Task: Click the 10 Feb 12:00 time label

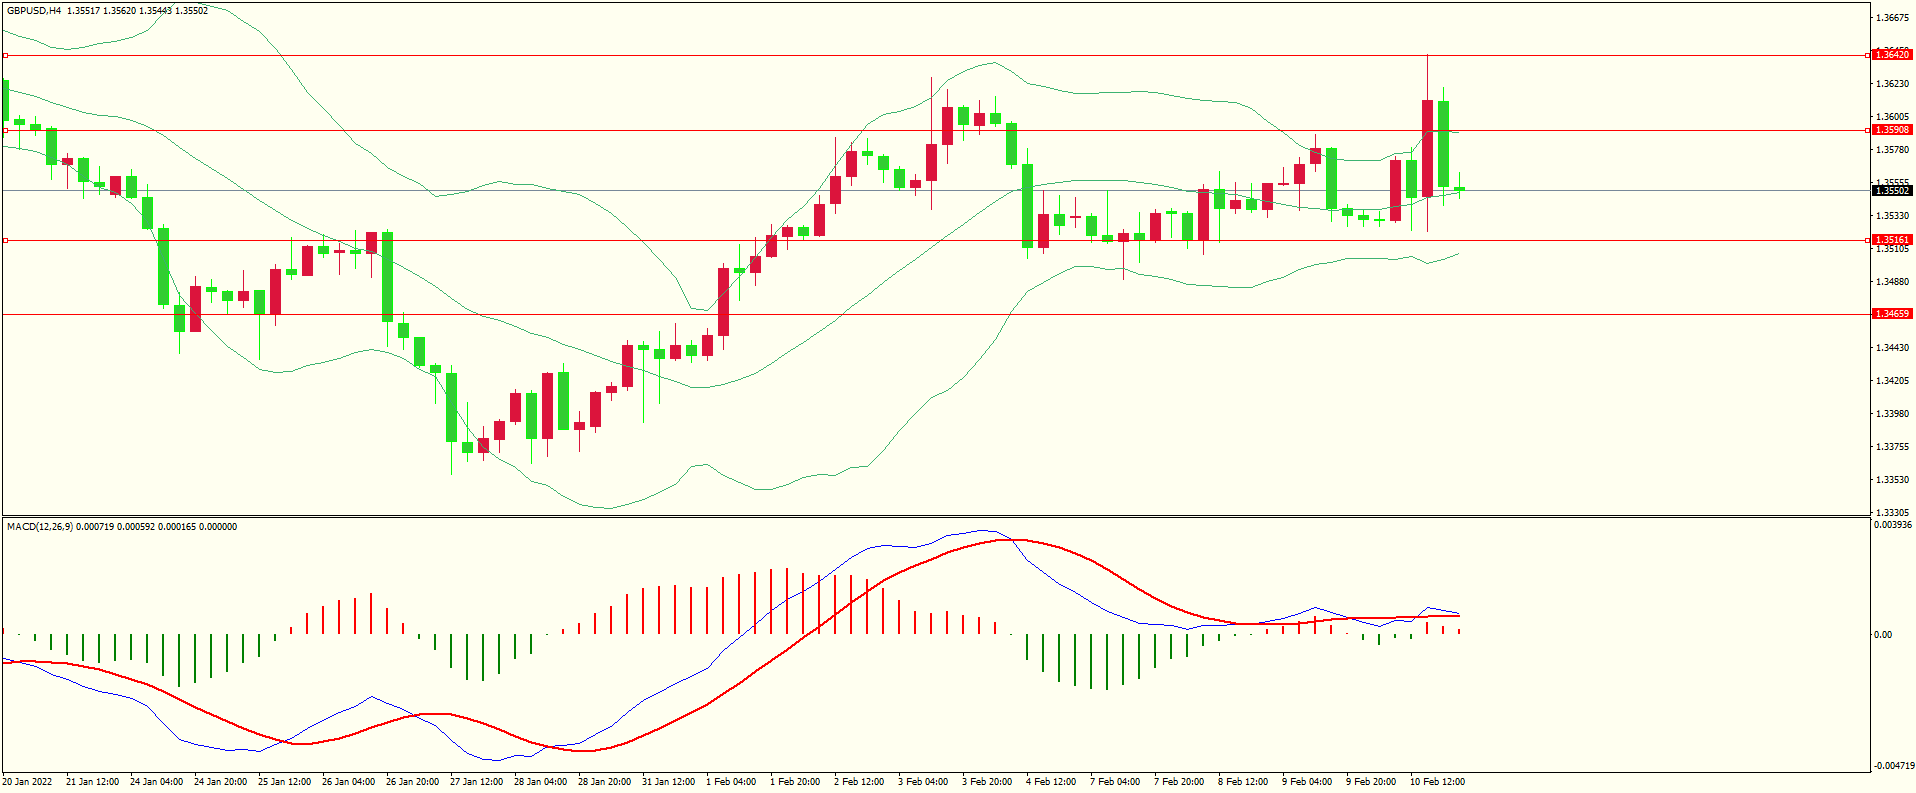Action: pyautogui.click(x=1437, y=782)
